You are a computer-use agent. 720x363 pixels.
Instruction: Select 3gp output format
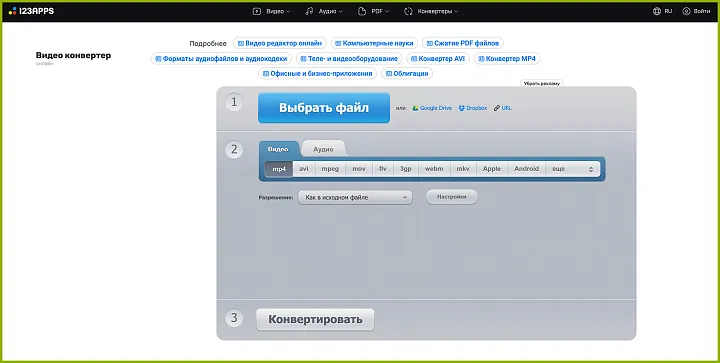pyautogui.click(x=405, y=169)
